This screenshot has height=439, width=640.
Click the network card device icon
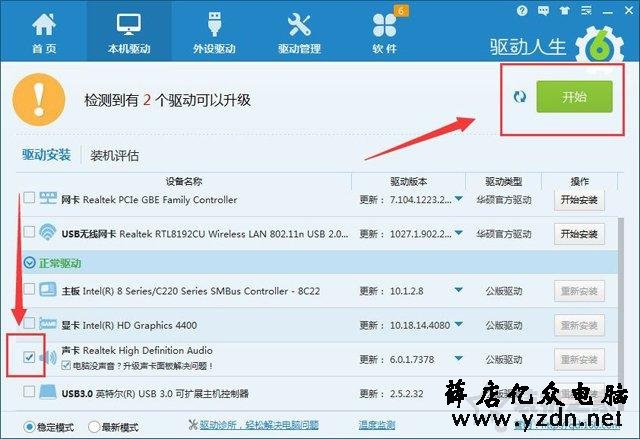[x=48, y=198]
